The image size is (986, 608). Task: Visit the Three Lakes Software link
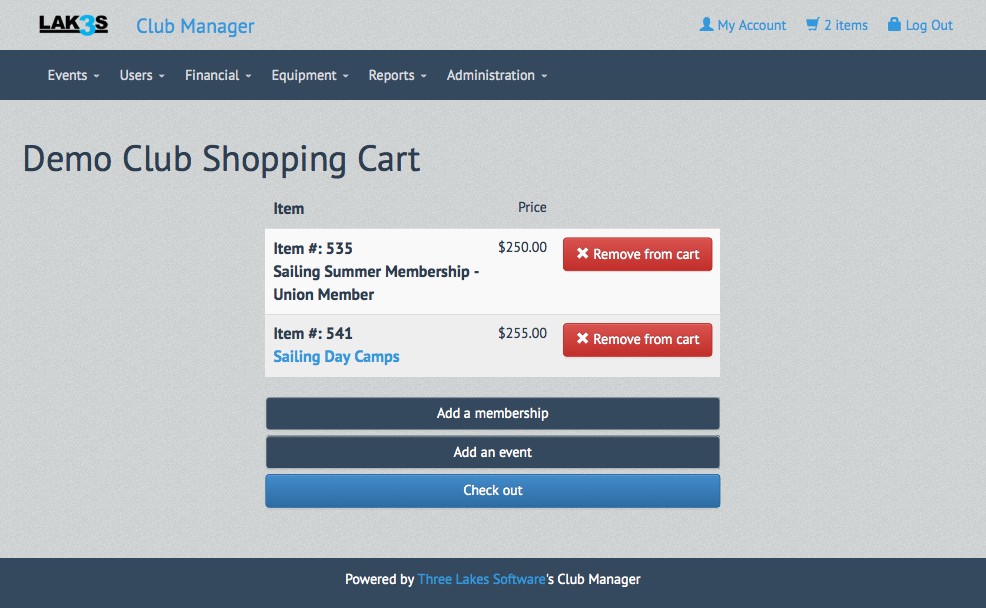point(481,579)
